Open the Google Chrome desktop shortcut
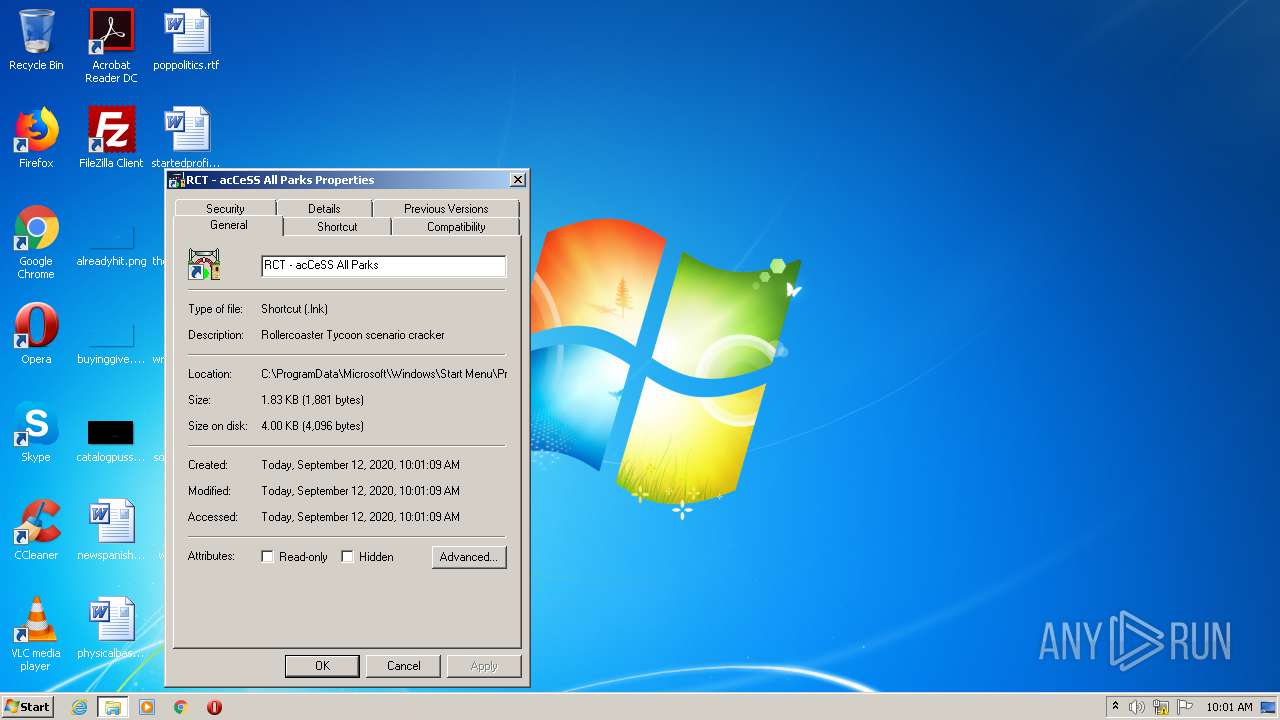Viewport: 1280px width, 720px height. click(36, 242)
